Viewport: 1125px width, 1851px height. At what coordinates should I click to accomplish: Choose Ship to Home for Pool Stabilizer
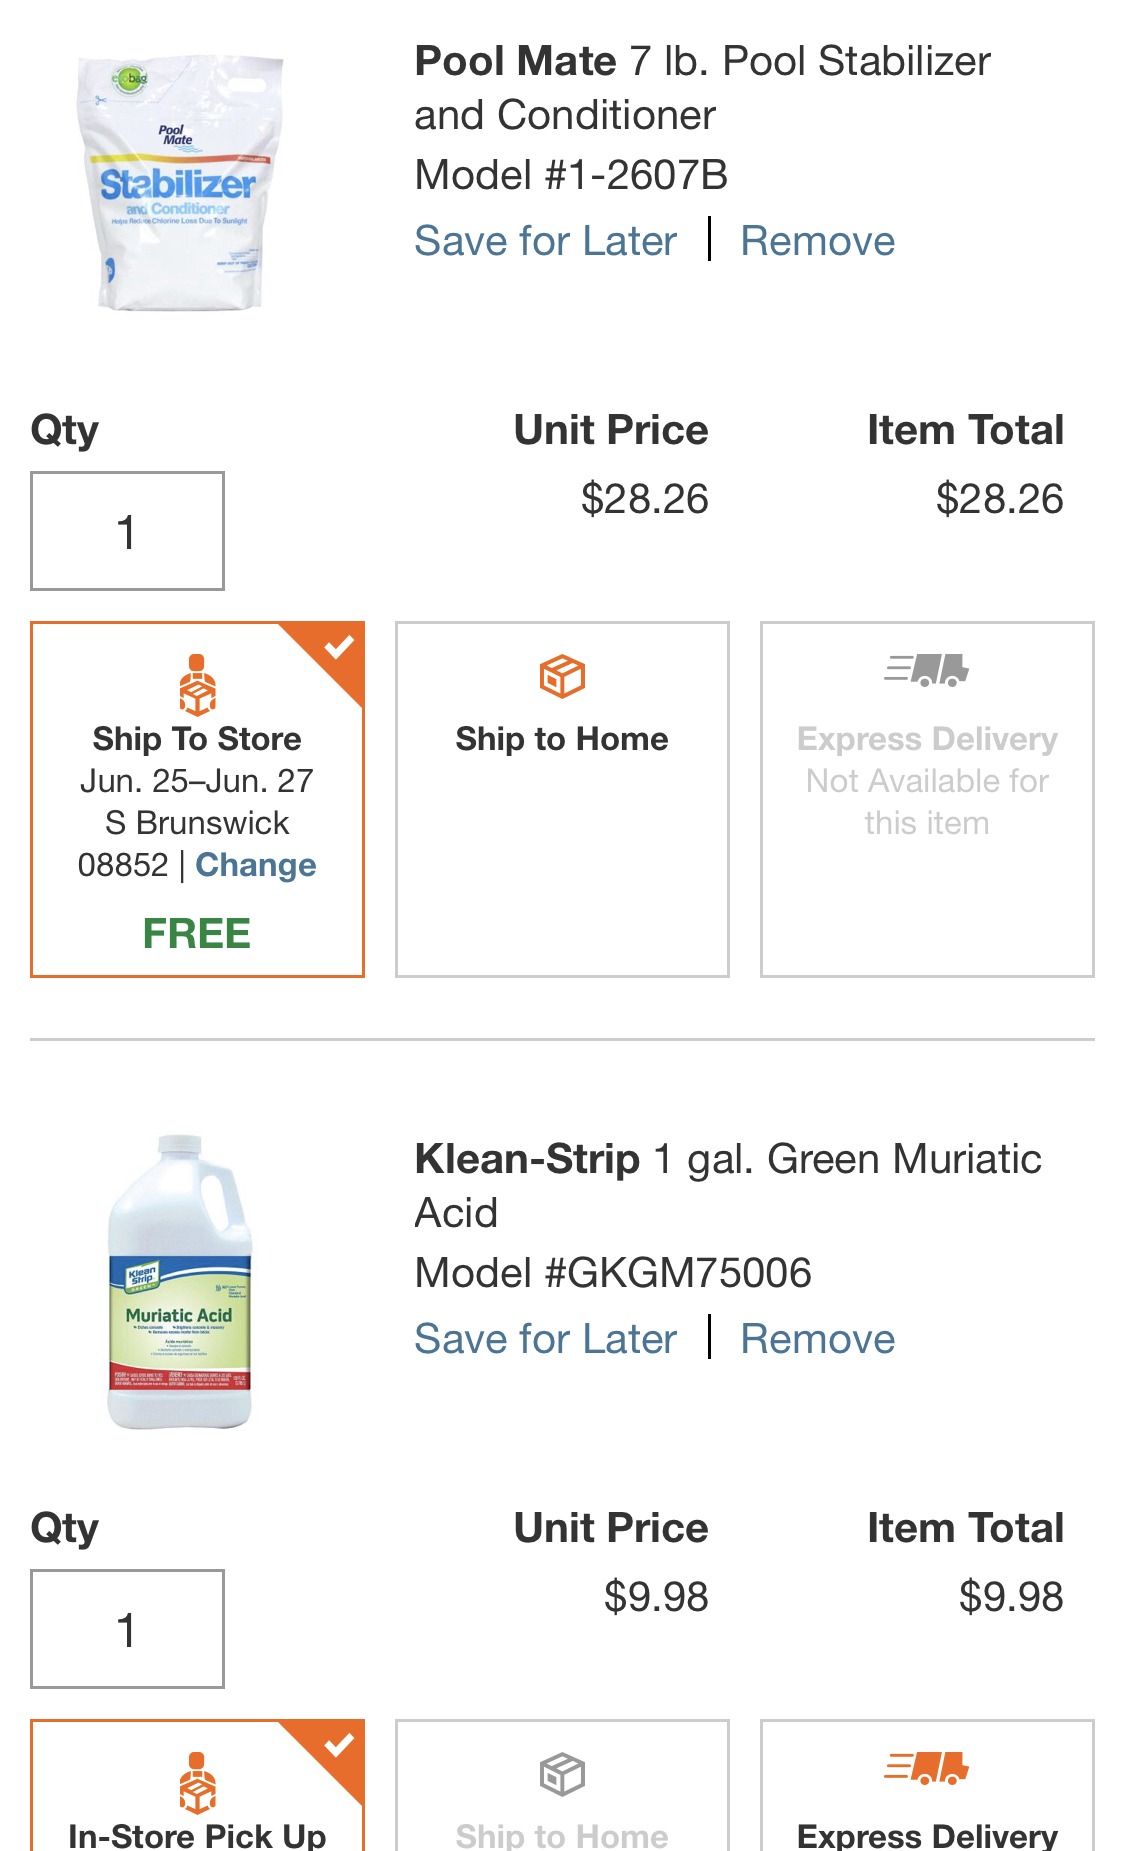(562, 799)
